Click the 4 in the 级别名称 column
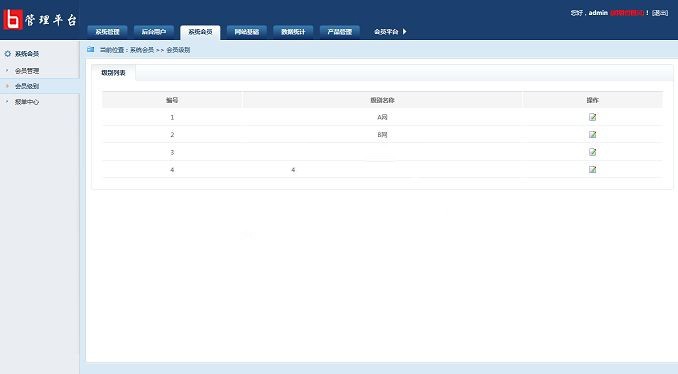 [293, 170]
